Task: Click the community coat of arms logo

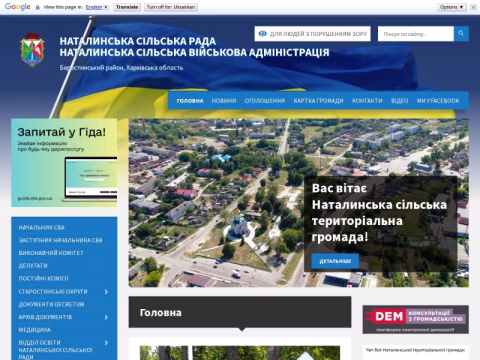Action: [x=32, y=49]
